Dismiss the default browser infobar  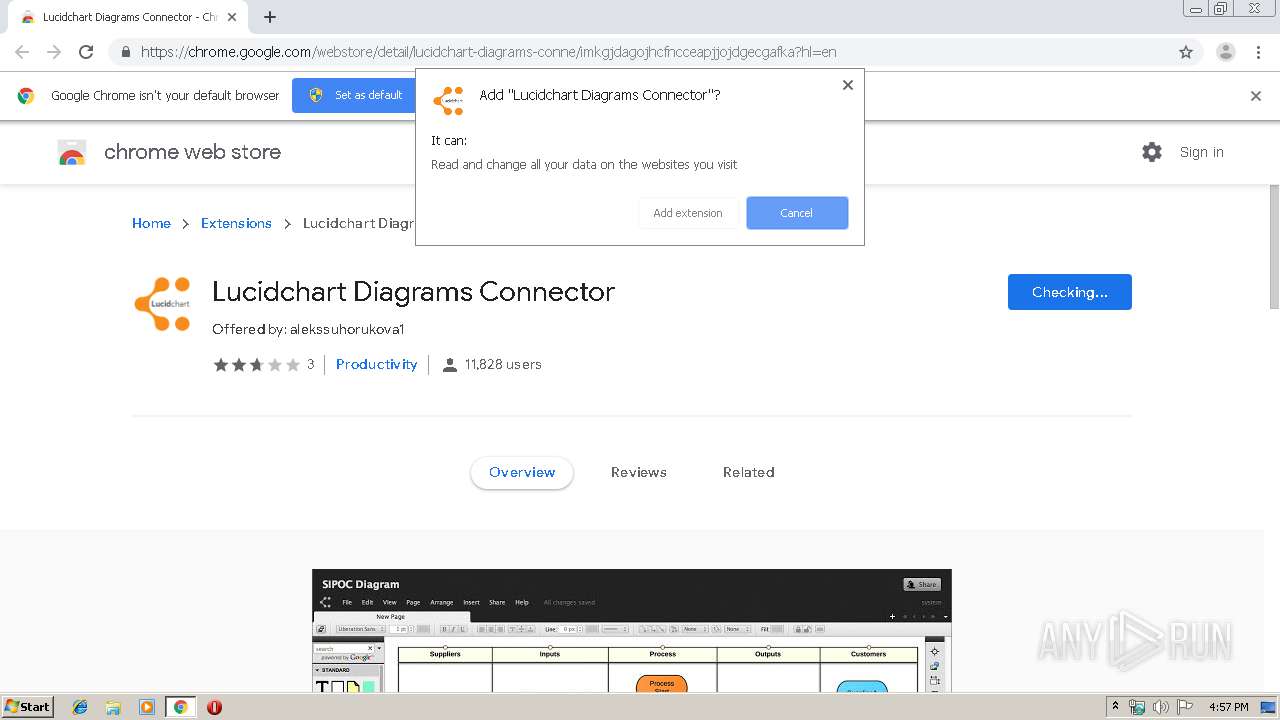1255,96
